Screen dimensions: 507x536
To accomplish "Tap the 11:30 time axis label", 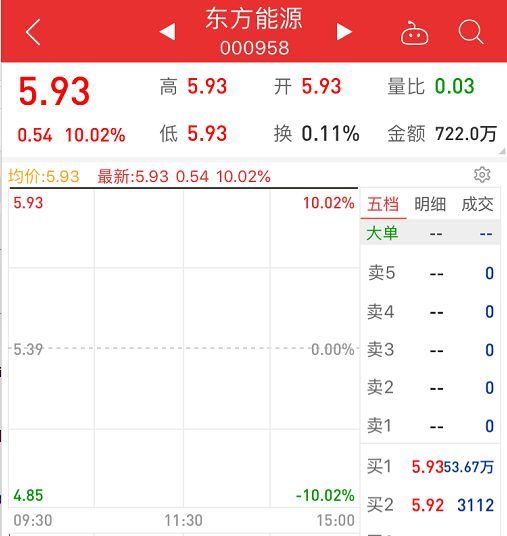I will 184,521.
